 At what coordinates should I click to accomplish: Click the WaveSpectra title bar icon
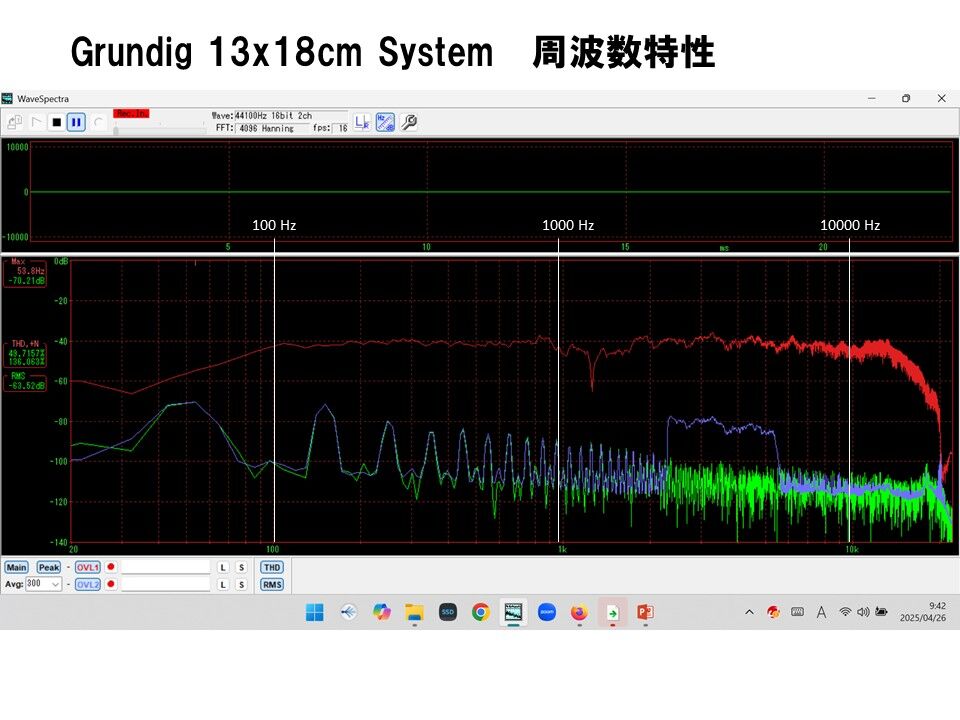(7, 99)
